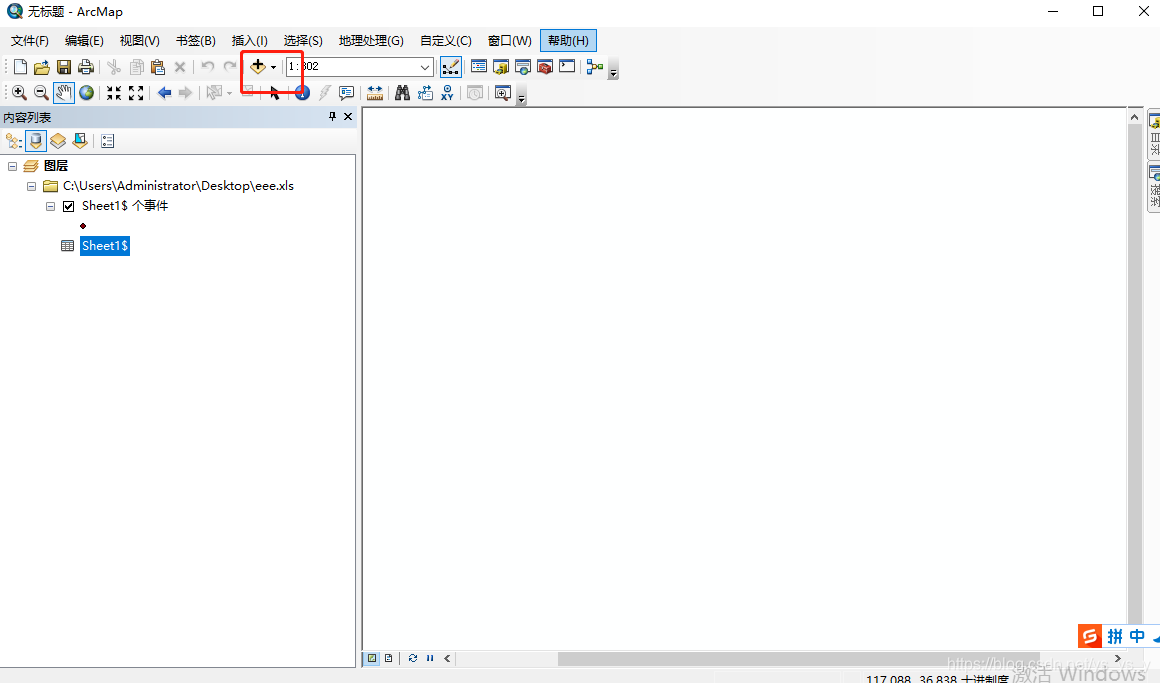Pick the Select Elements arrow tool
The height and width of the screenshot is (683, 1160).
274,92
